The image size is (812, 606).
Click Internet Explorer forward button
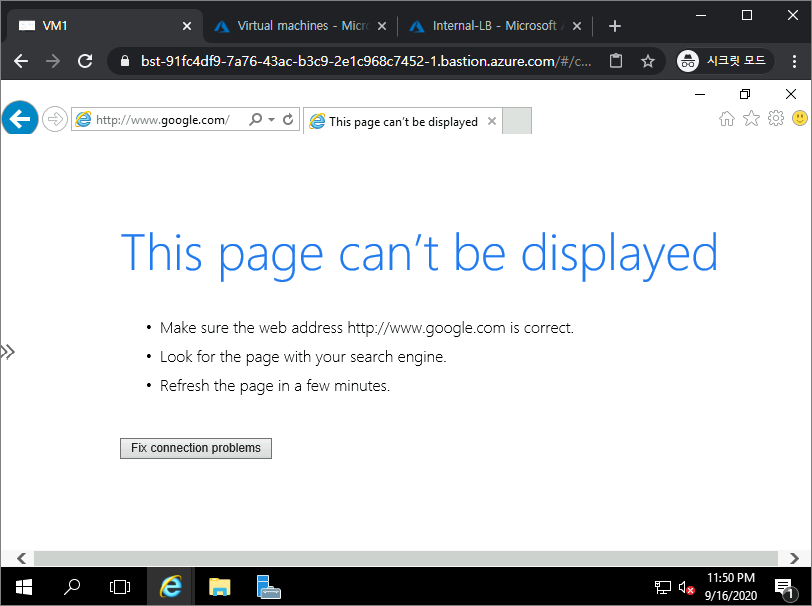click(54, 119)
